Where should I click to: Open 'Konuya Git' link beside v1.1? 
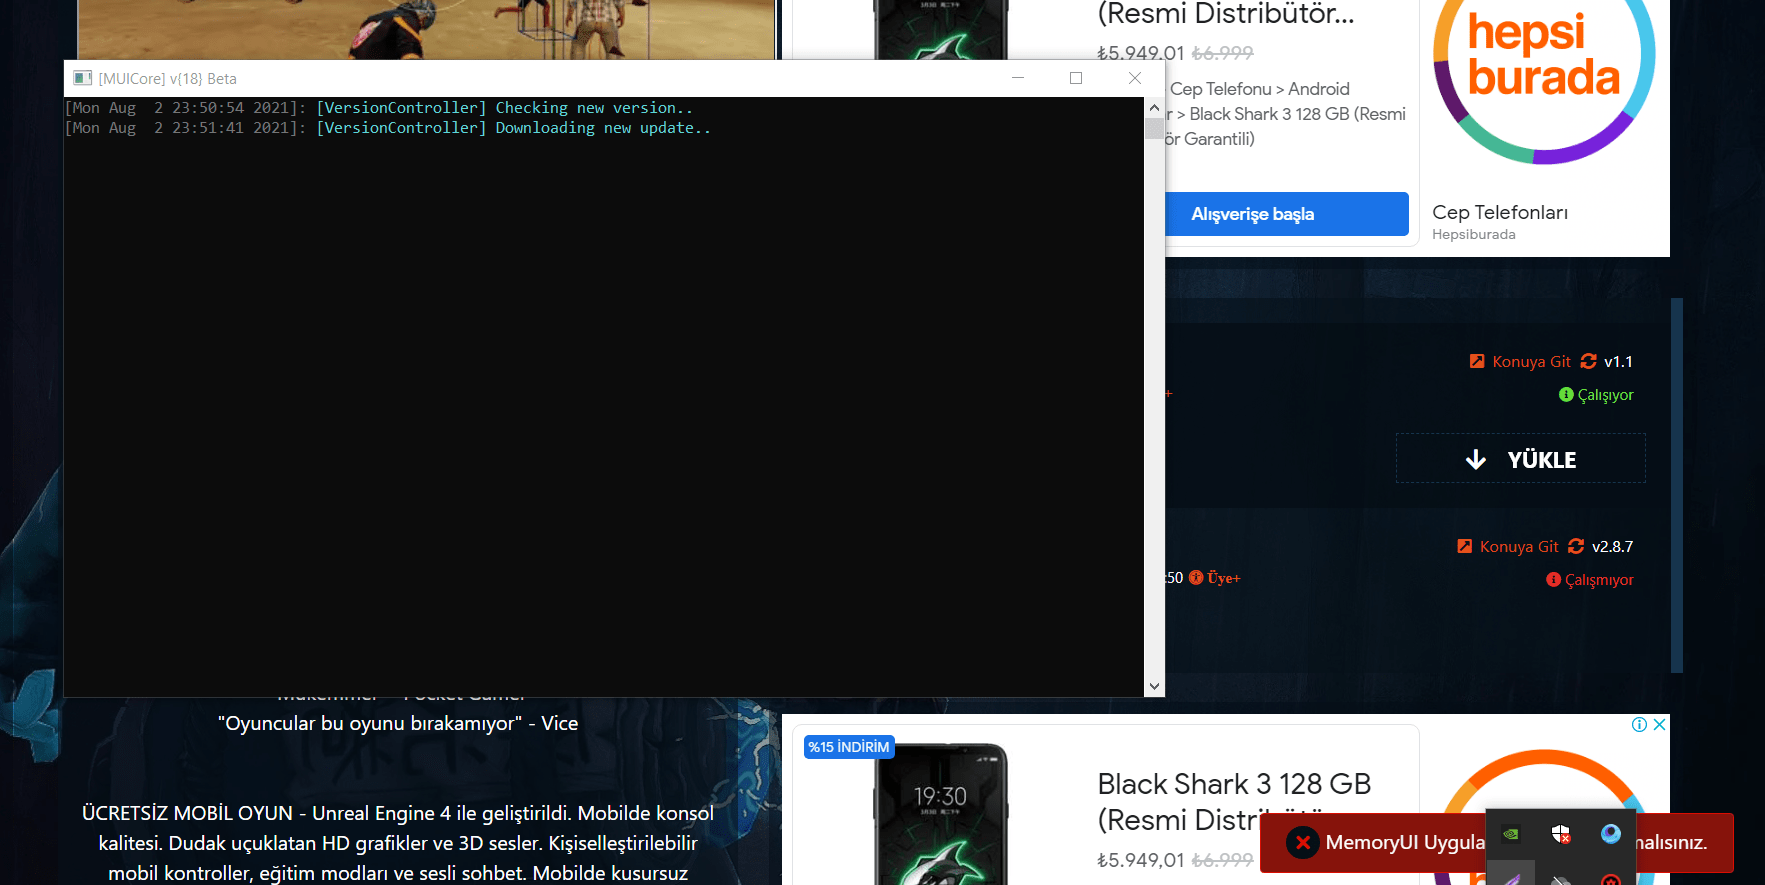[1531, 362]
